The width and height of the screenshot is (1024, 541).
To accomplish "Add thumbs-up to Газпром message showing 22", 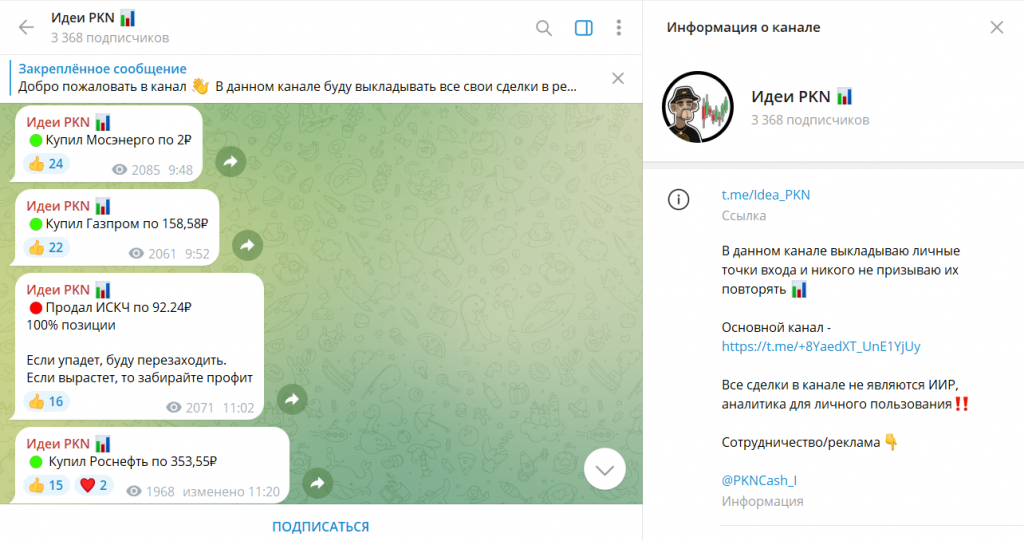I will click(46, 247).
